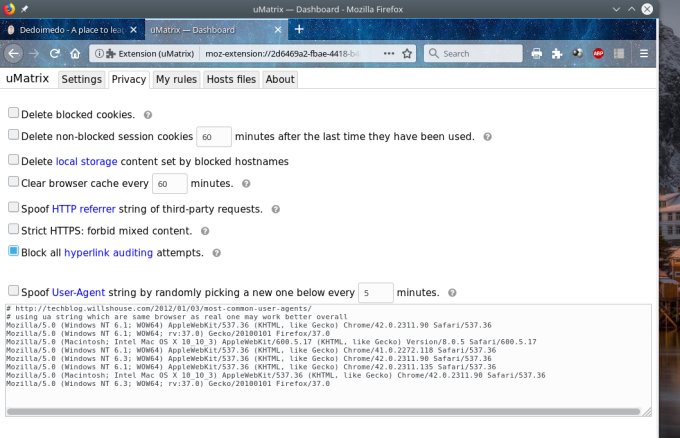Open the Firefox hamburger menu
Viewport: 680px width, 438px height.
[x=644, y=53]
